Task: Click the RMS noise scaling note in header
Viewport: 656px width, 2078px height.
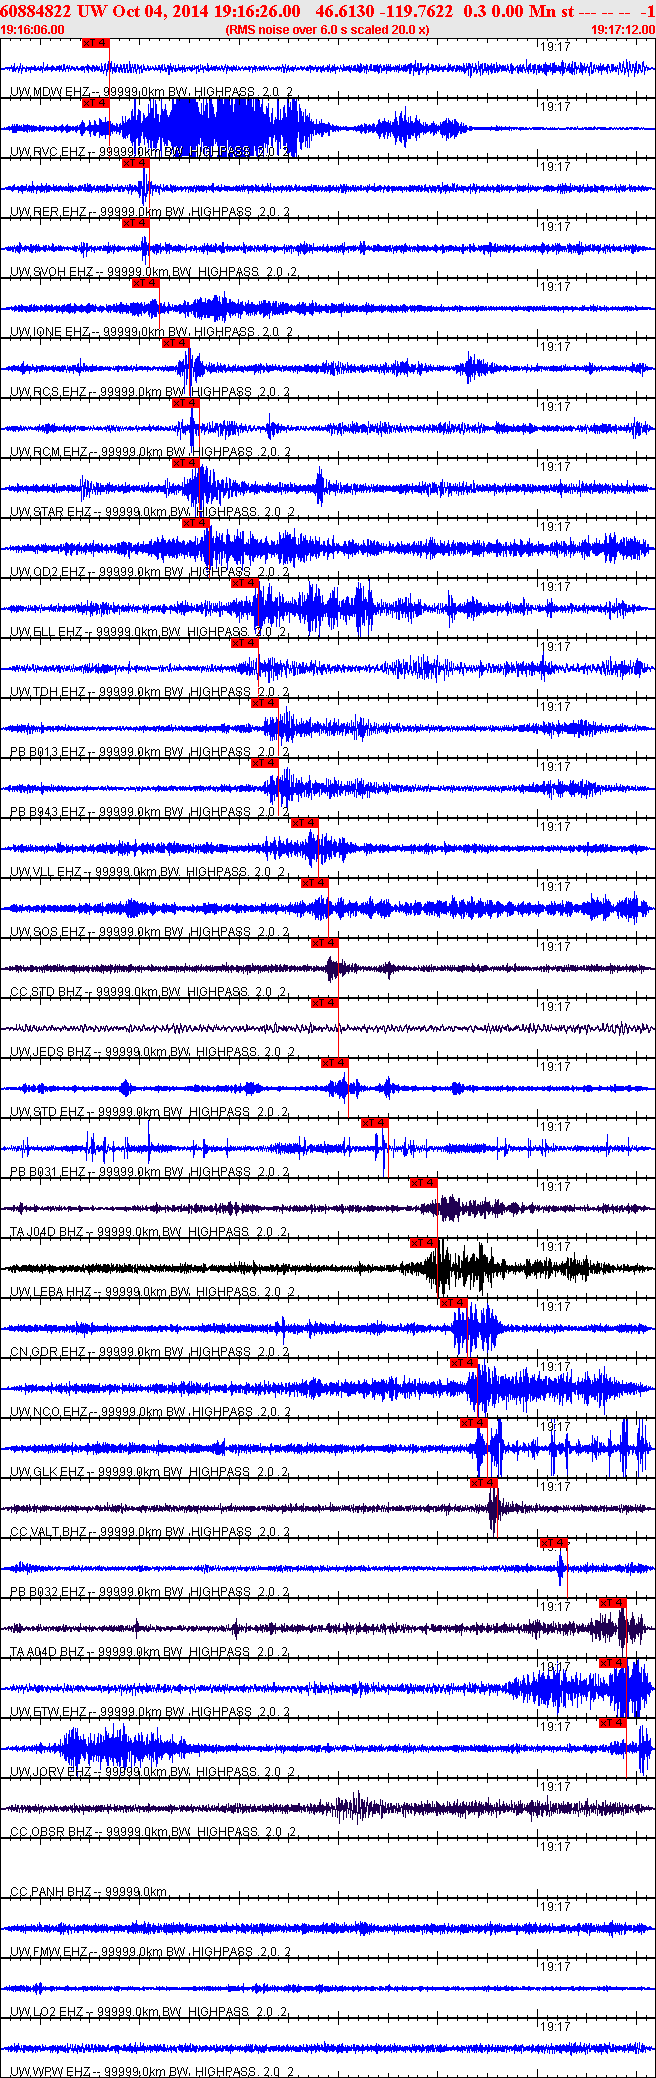Action: [x=328, y=30]
